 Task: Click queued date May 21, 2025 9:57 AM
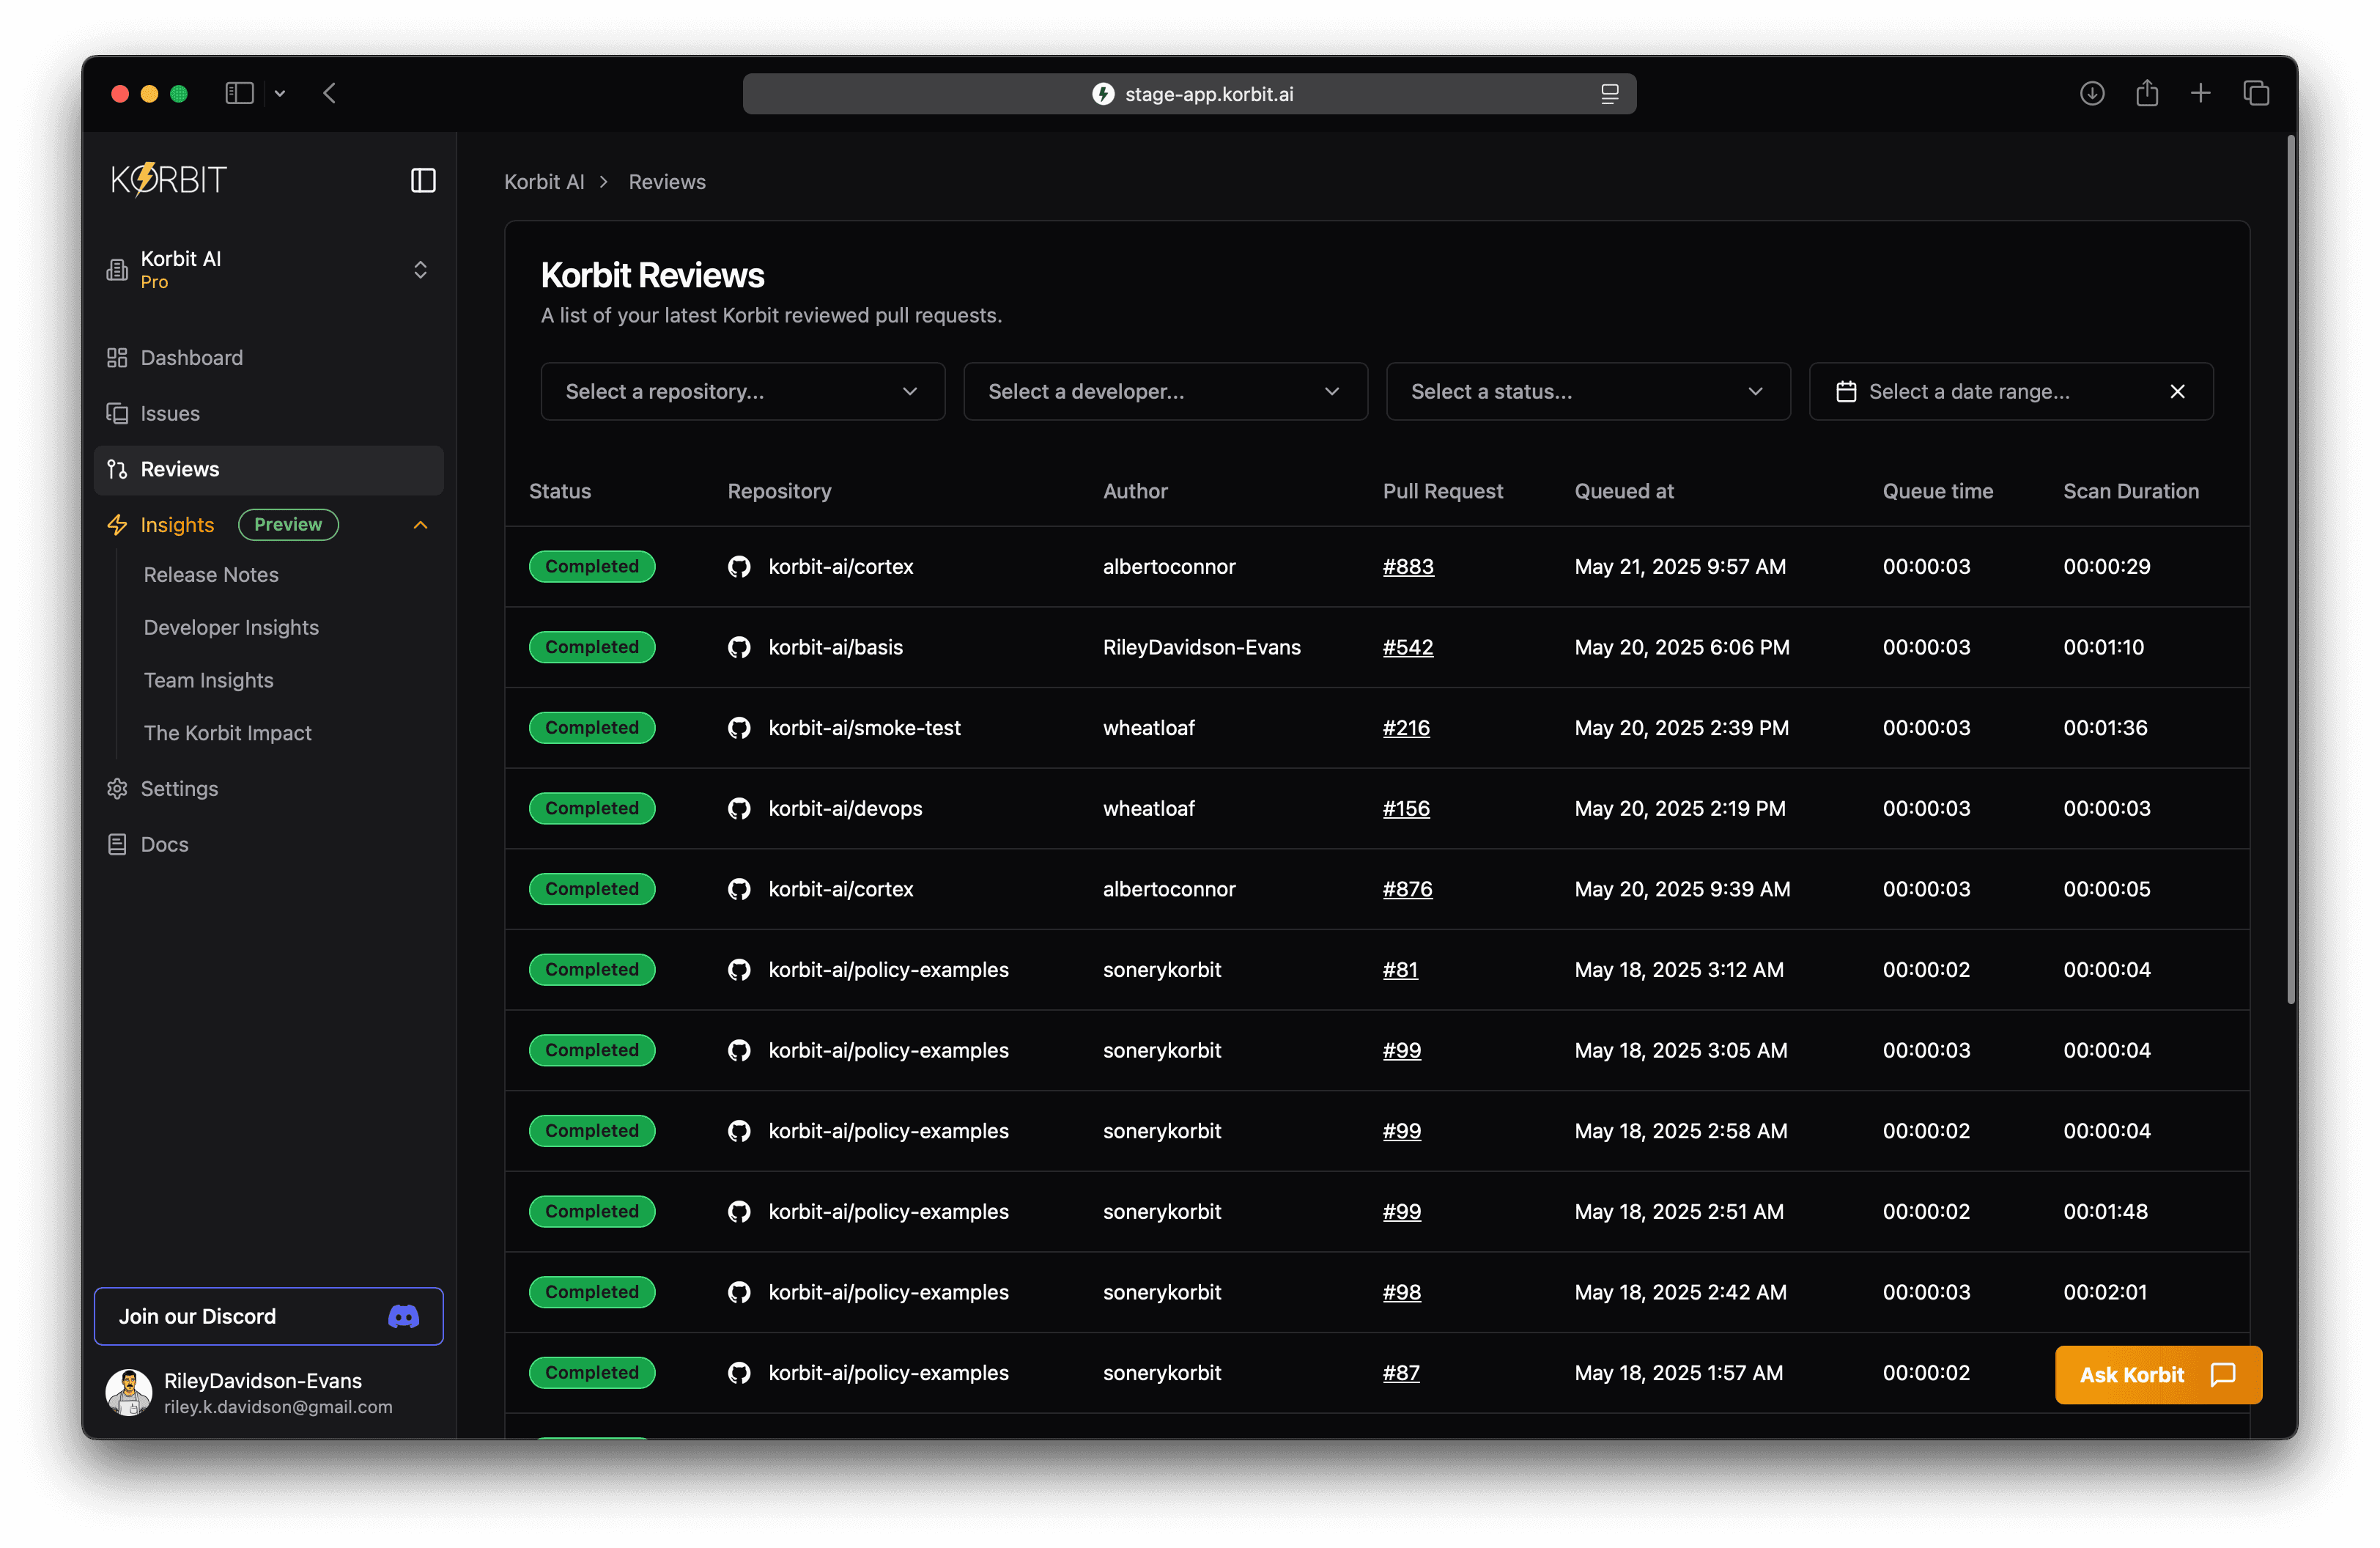pos(1680,566)
